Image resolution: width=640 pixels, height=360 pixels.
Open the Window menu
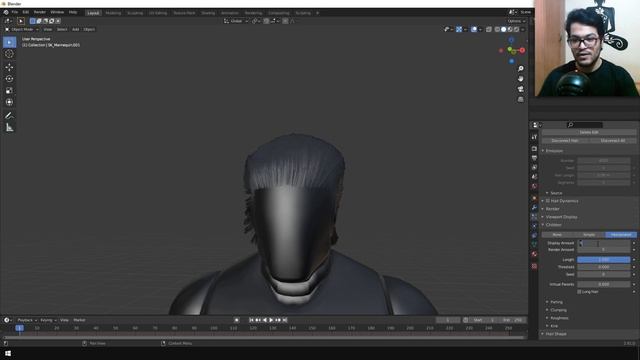tap(57, 13)
